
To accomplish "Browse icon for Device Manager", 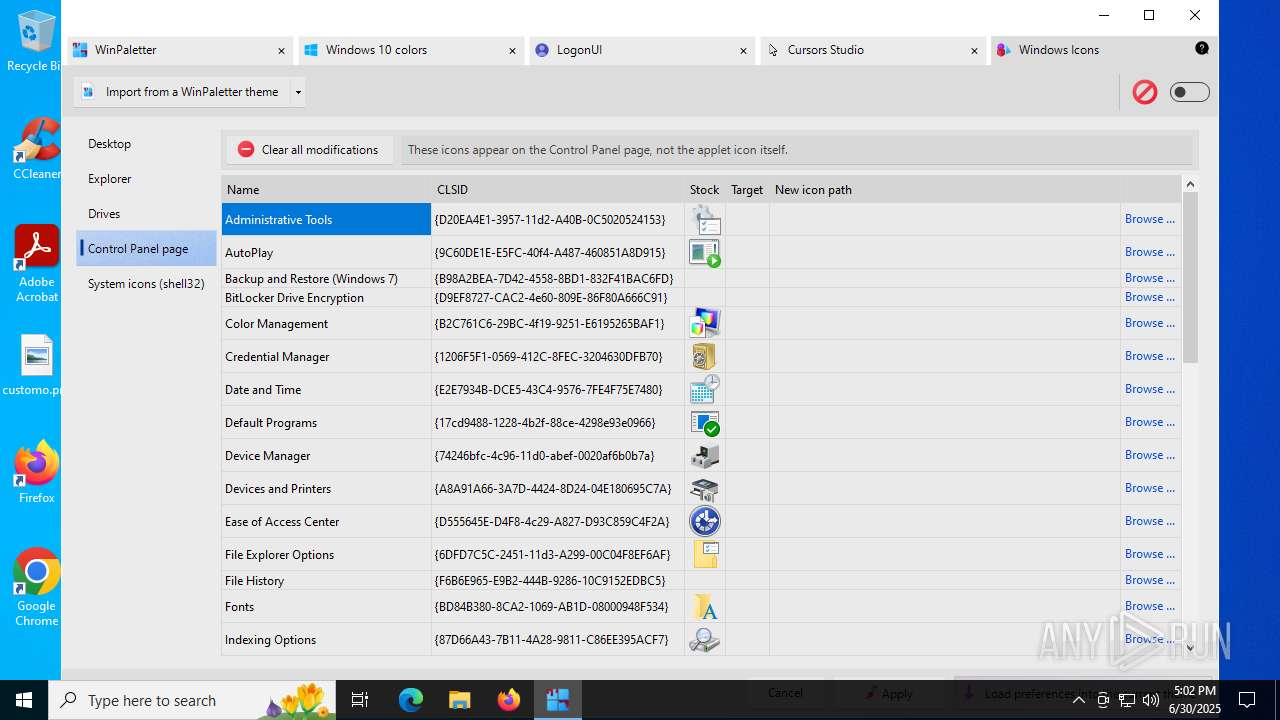I will coord(1149,455).
